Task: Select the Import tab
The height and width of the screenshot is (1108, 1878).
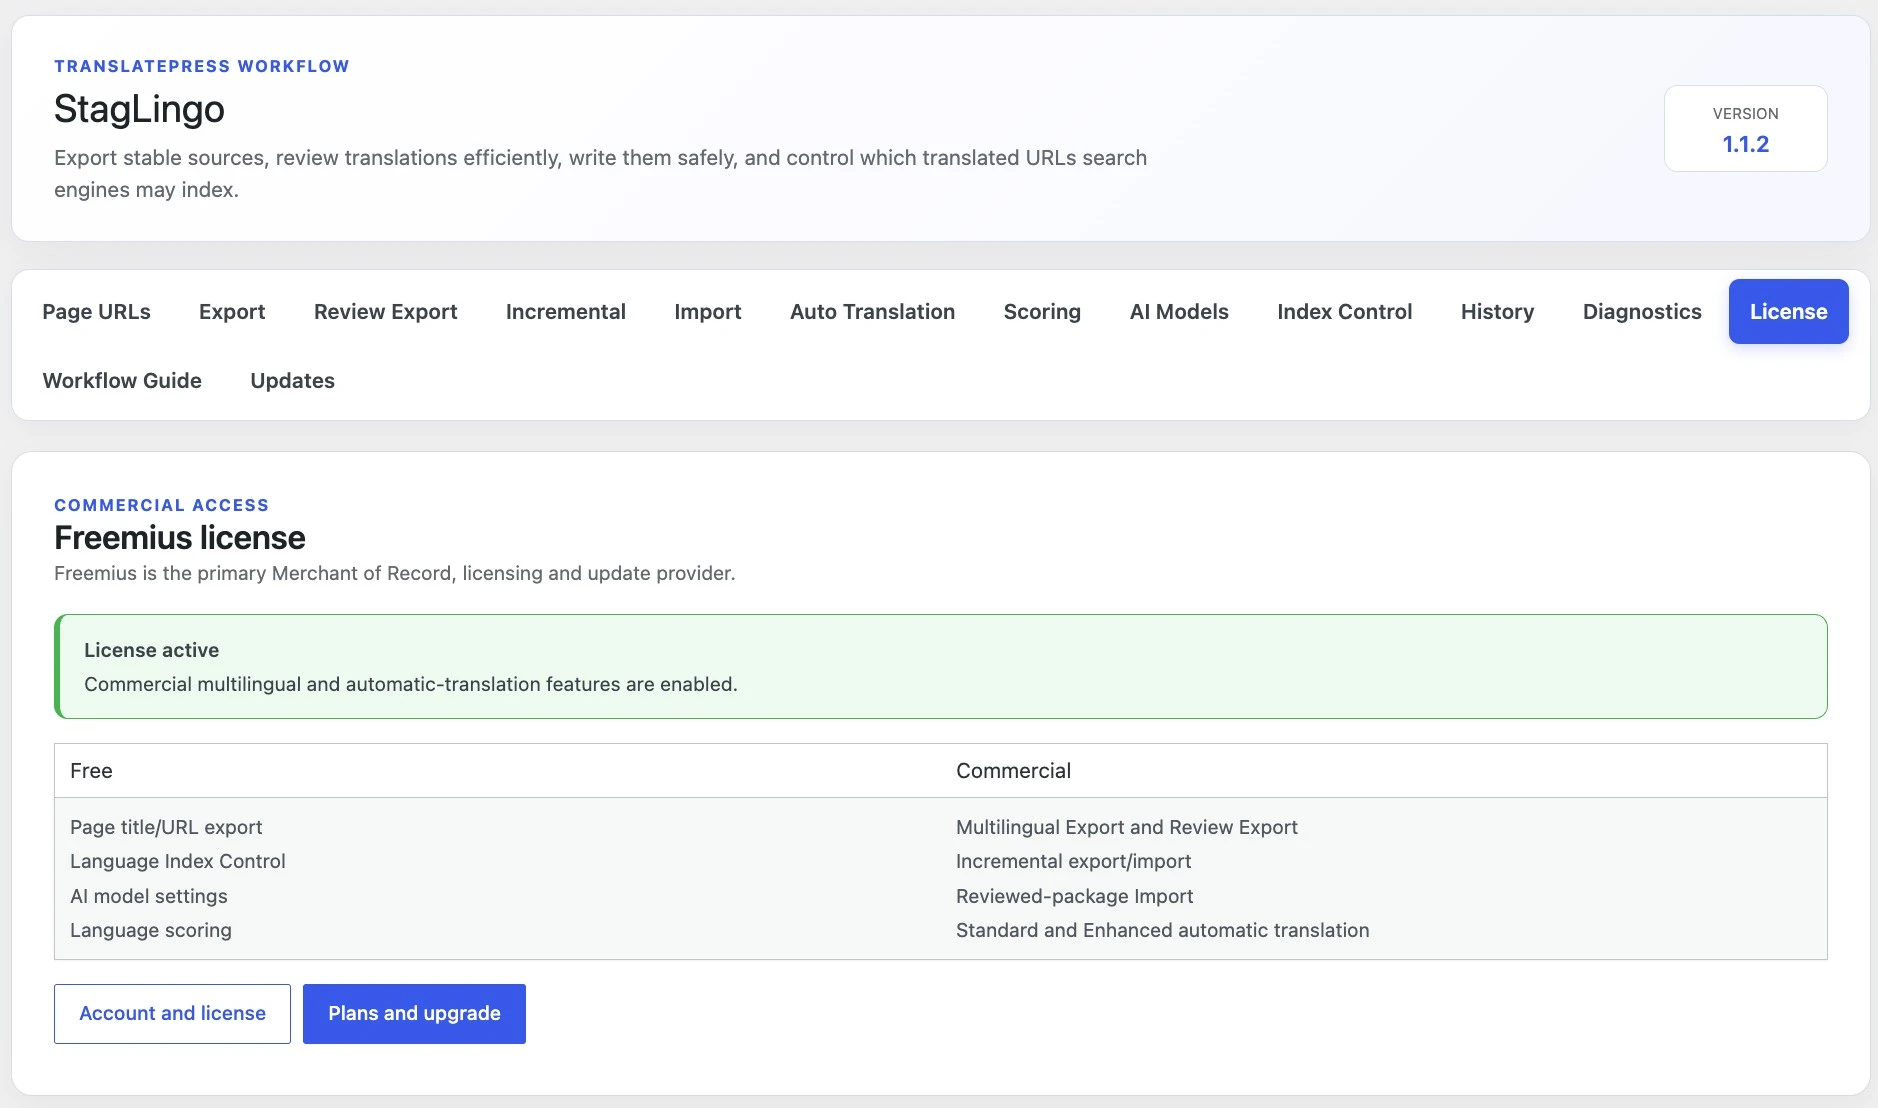Action: (708, 312)
